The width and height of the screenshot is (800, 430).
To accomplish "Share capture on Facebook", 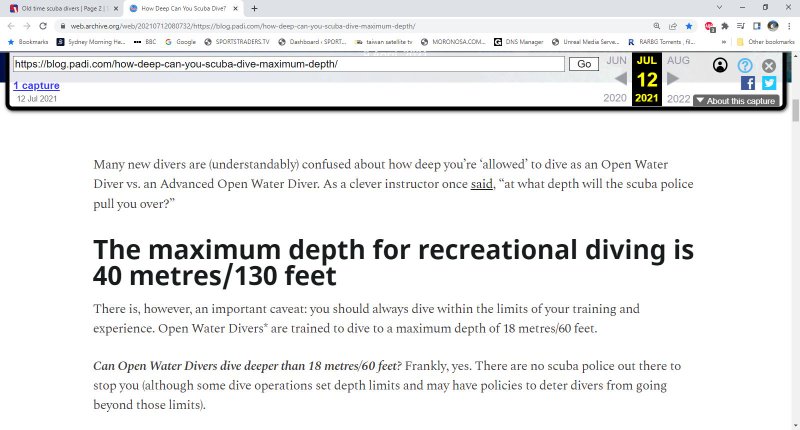I will tap(748, 83).
